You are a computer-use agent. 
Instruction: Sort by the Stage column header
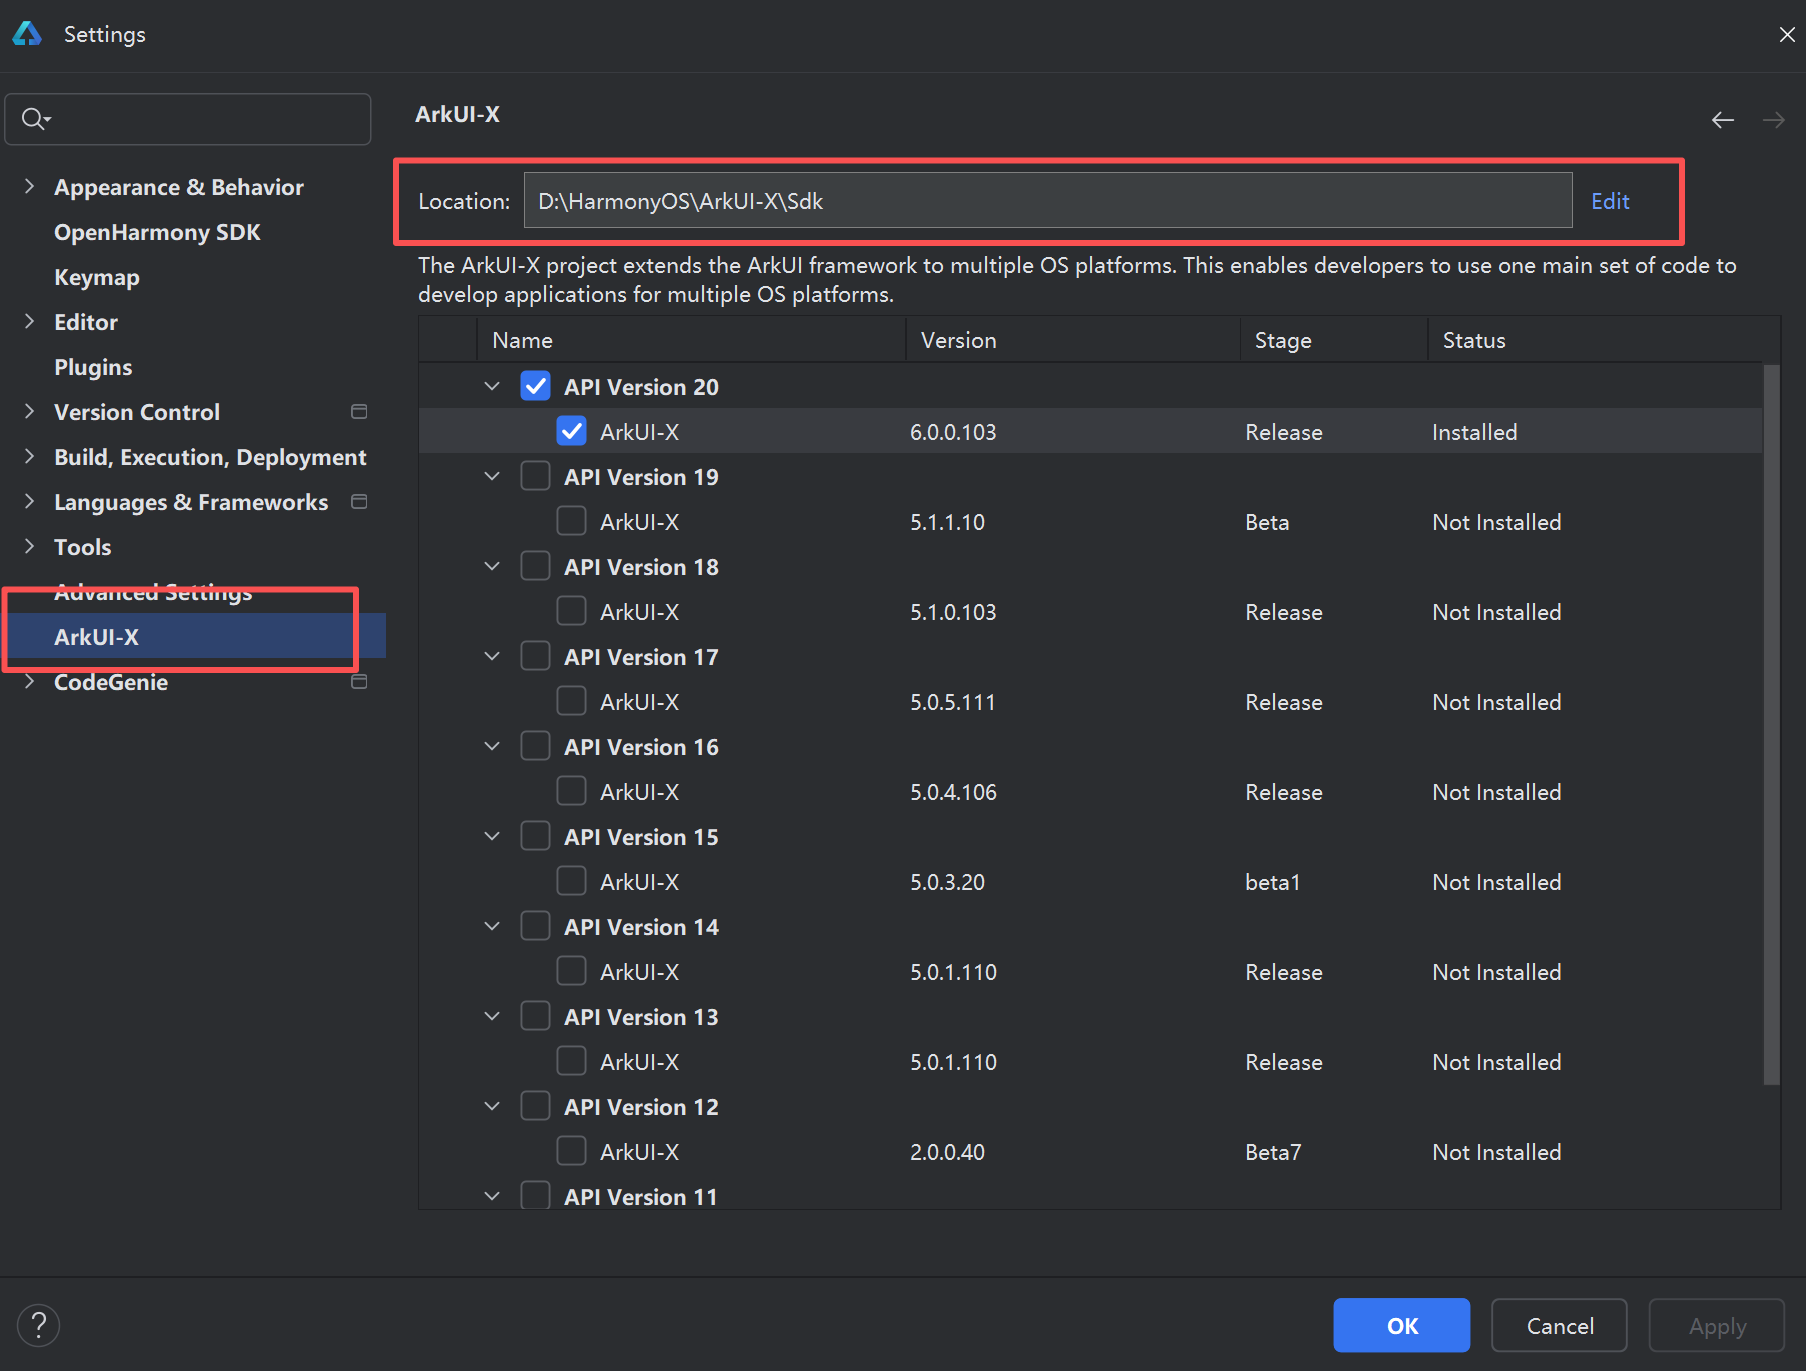[1334, 340]
